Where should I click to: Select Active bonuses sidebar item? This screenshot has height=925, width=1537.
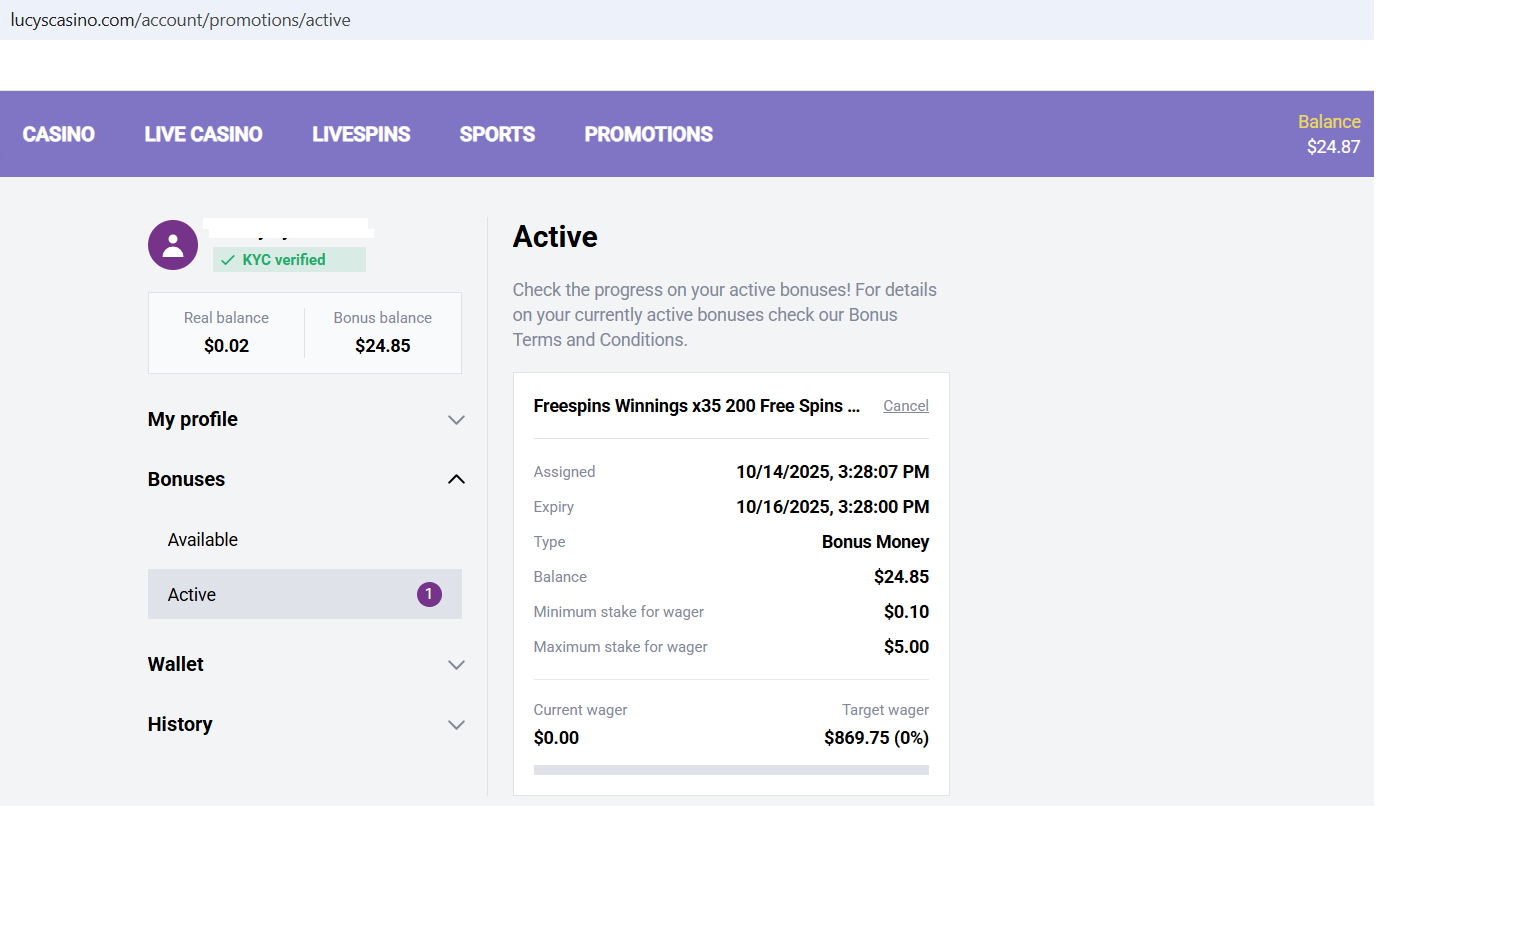[192, 595]
